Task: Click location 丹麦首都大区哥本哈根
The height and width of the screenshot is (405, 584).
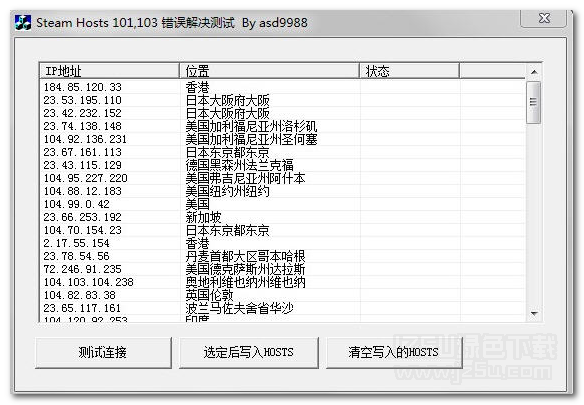Action: pyautogui.click(x=245, y=256)
